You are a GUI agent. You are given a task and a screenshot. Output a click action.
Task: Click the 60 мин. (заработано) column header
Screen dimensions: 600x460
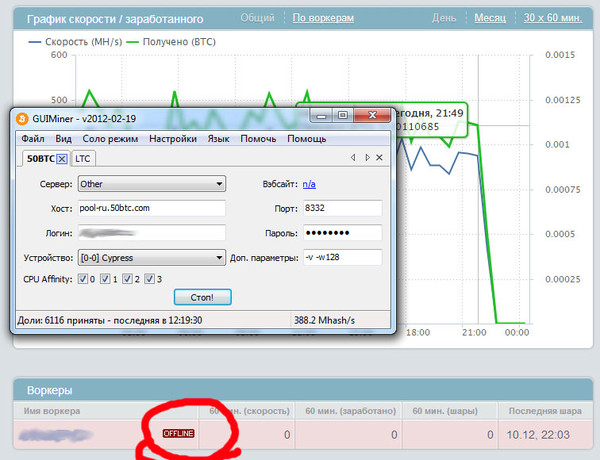click(x=351, y=411)
